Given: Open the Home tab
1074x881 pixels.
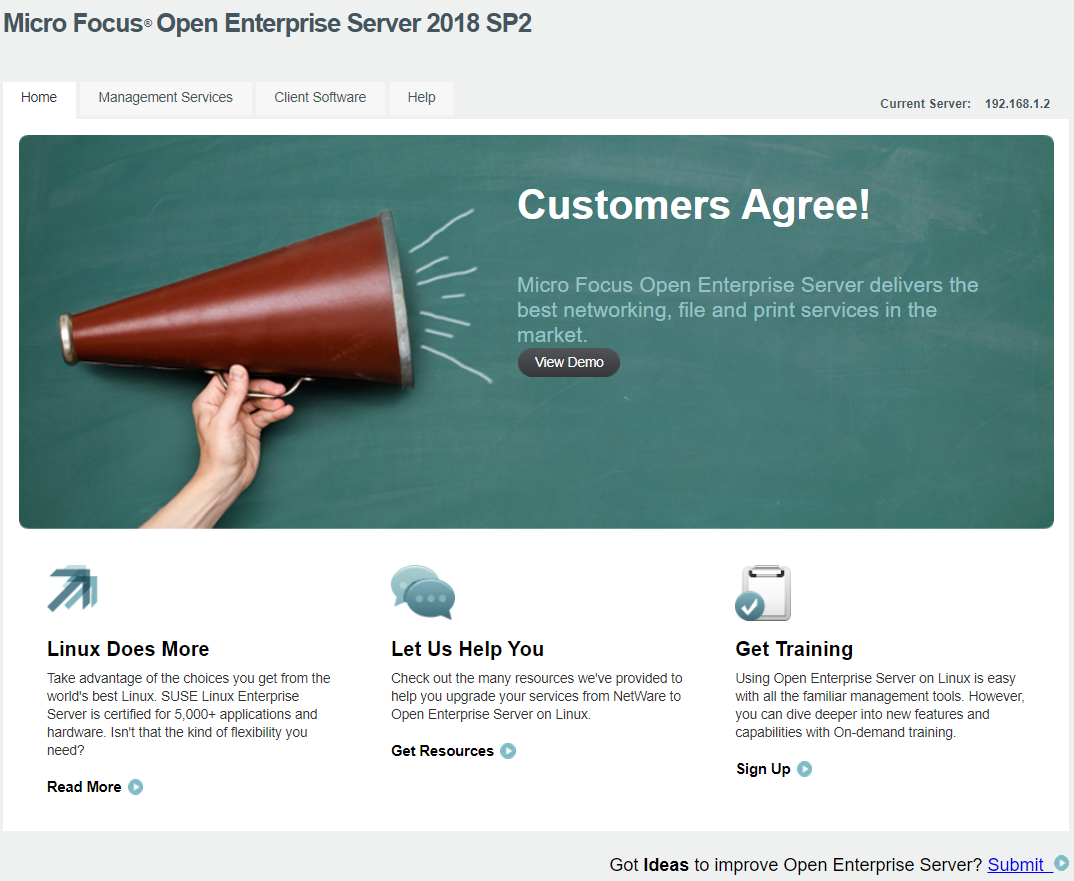Looking at the screenshot, I should click(39, 98).
